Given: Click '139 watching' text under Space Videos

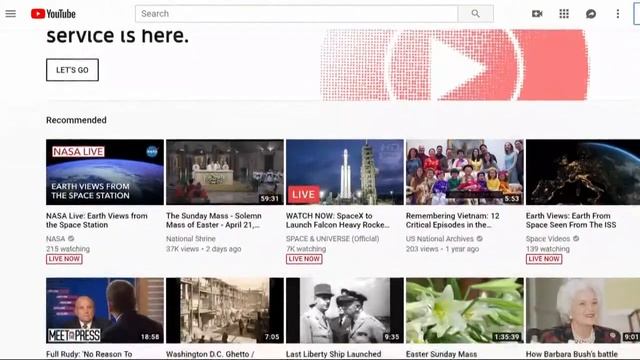Looking at the screenshot, I should (548, 249).
